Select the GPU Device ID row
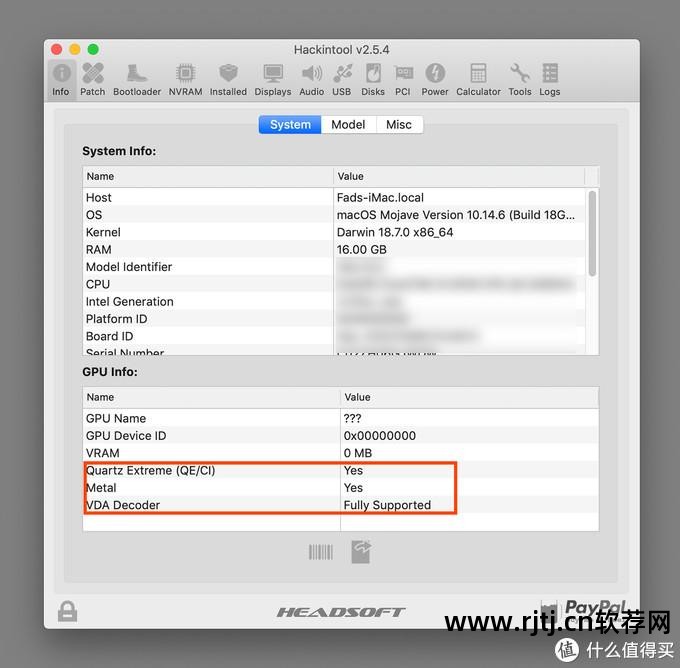680x668 pixels. tap(341, 436)
